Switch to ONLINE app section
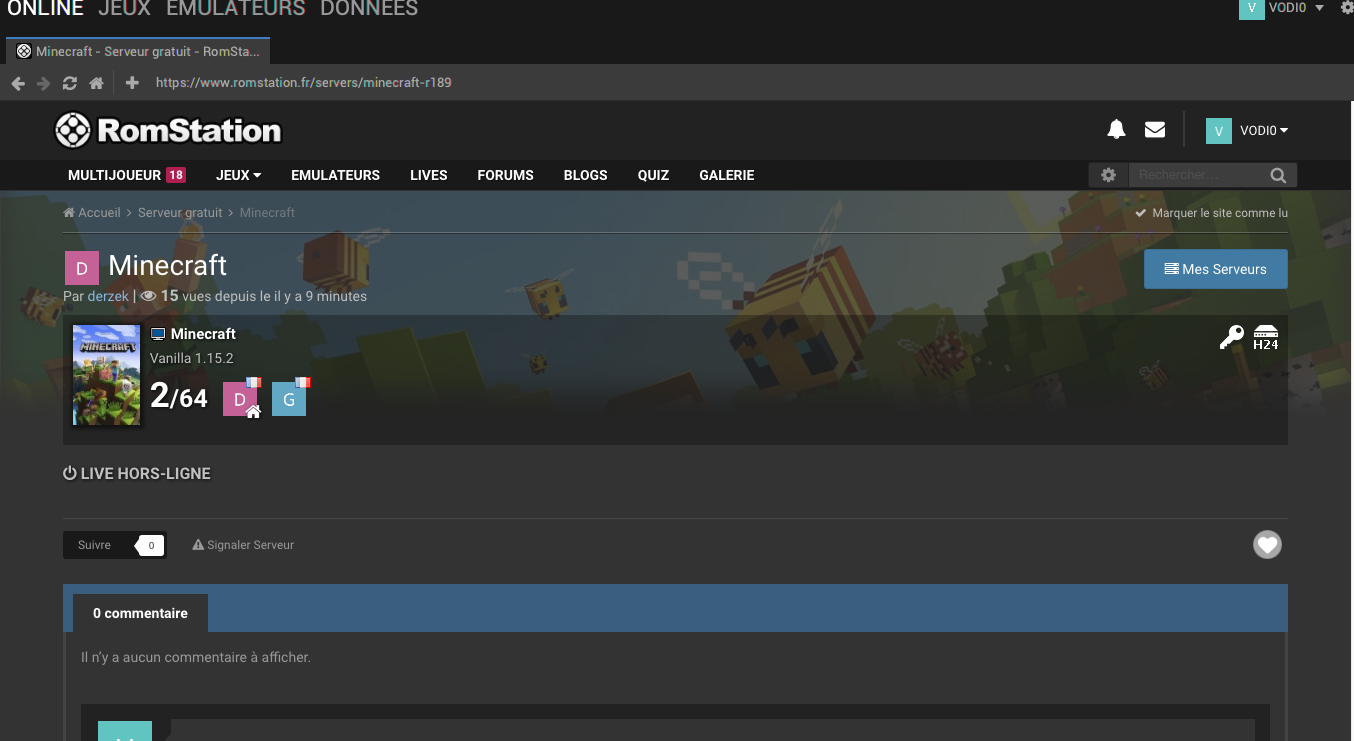The width and height of the screenshot is (1354, 741). [x=45, y=9]
